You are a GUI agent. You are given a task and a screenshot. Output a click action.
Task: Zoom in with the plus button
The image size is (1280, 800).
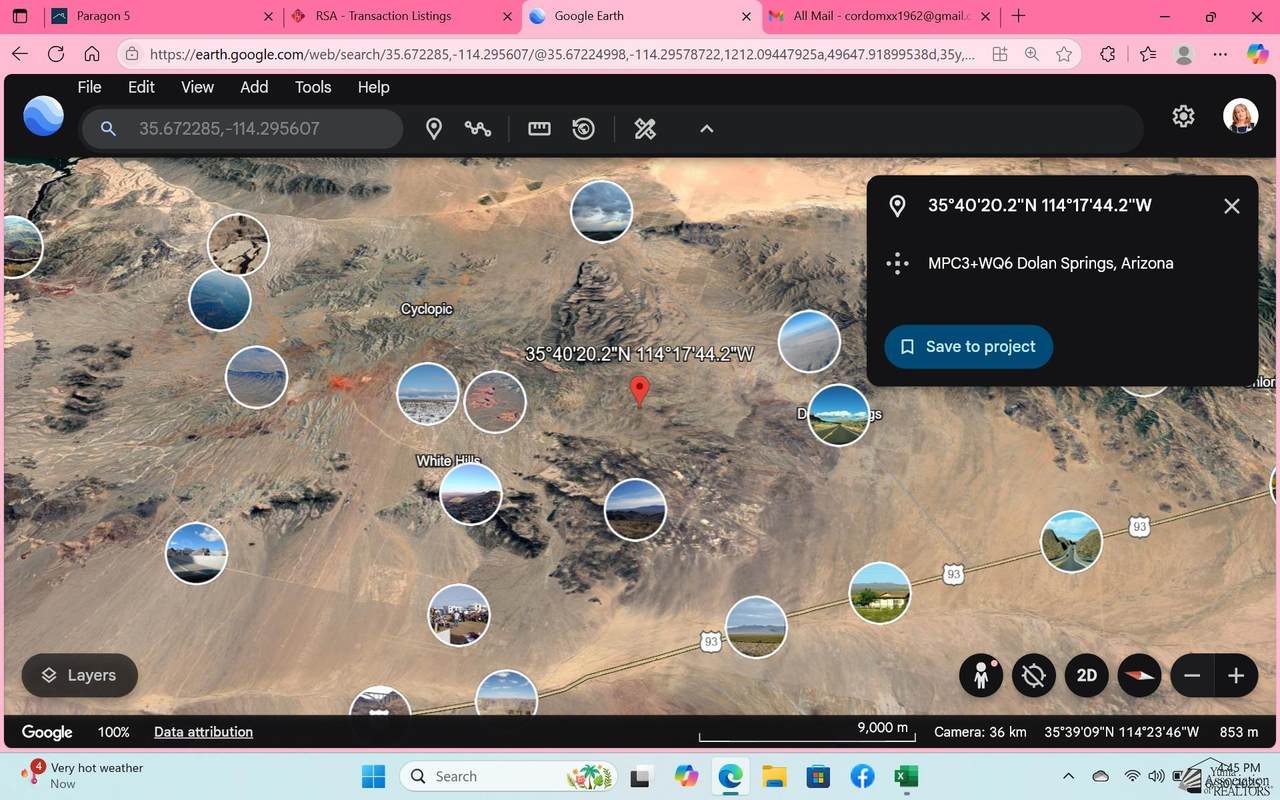[x=1236, y=676]
